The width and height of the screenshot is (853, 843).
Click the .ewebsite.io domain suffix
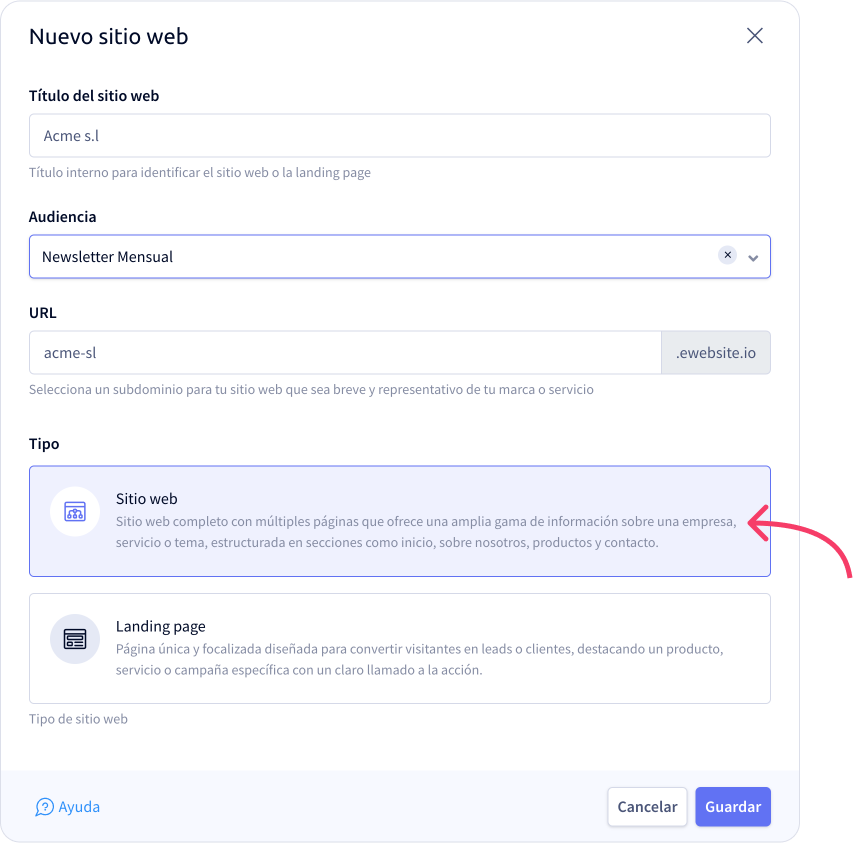(716, 352)
